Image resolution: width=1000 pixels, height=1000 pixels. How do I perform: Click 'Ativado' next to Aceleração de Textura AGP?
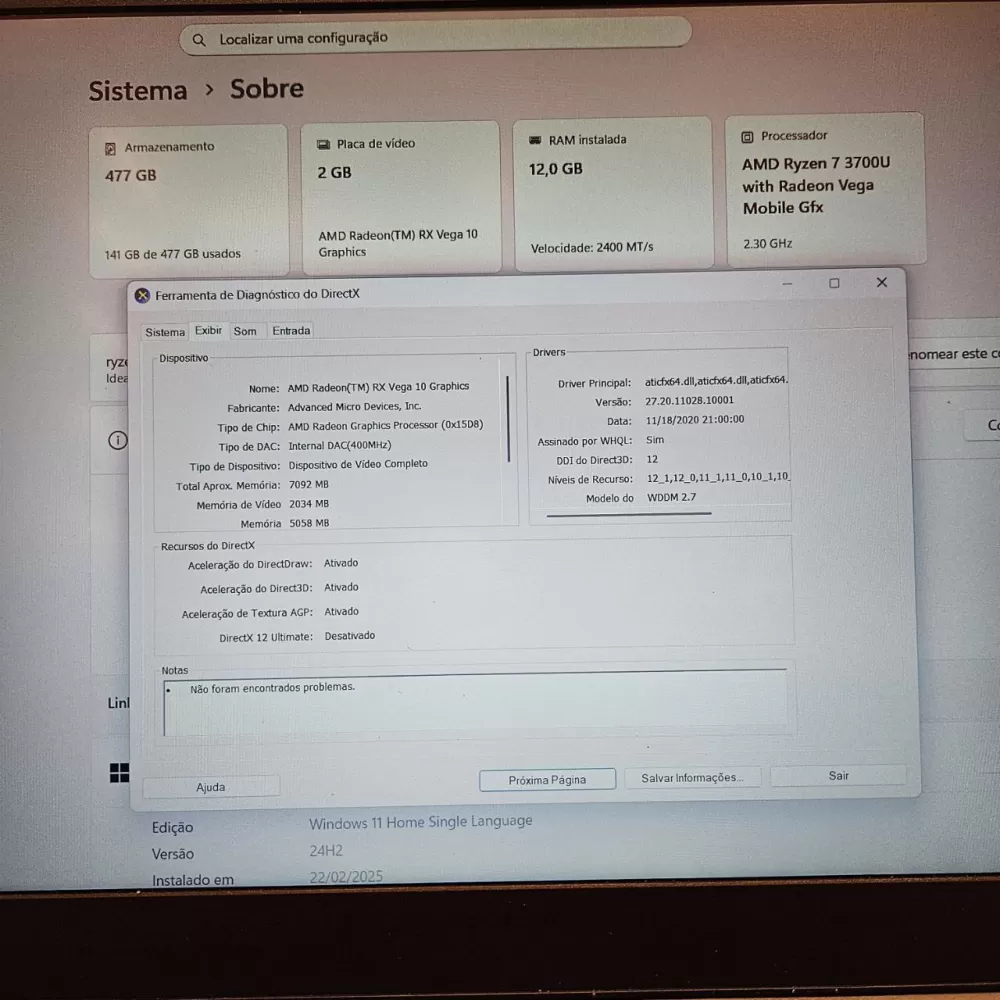tap(341, 612)
